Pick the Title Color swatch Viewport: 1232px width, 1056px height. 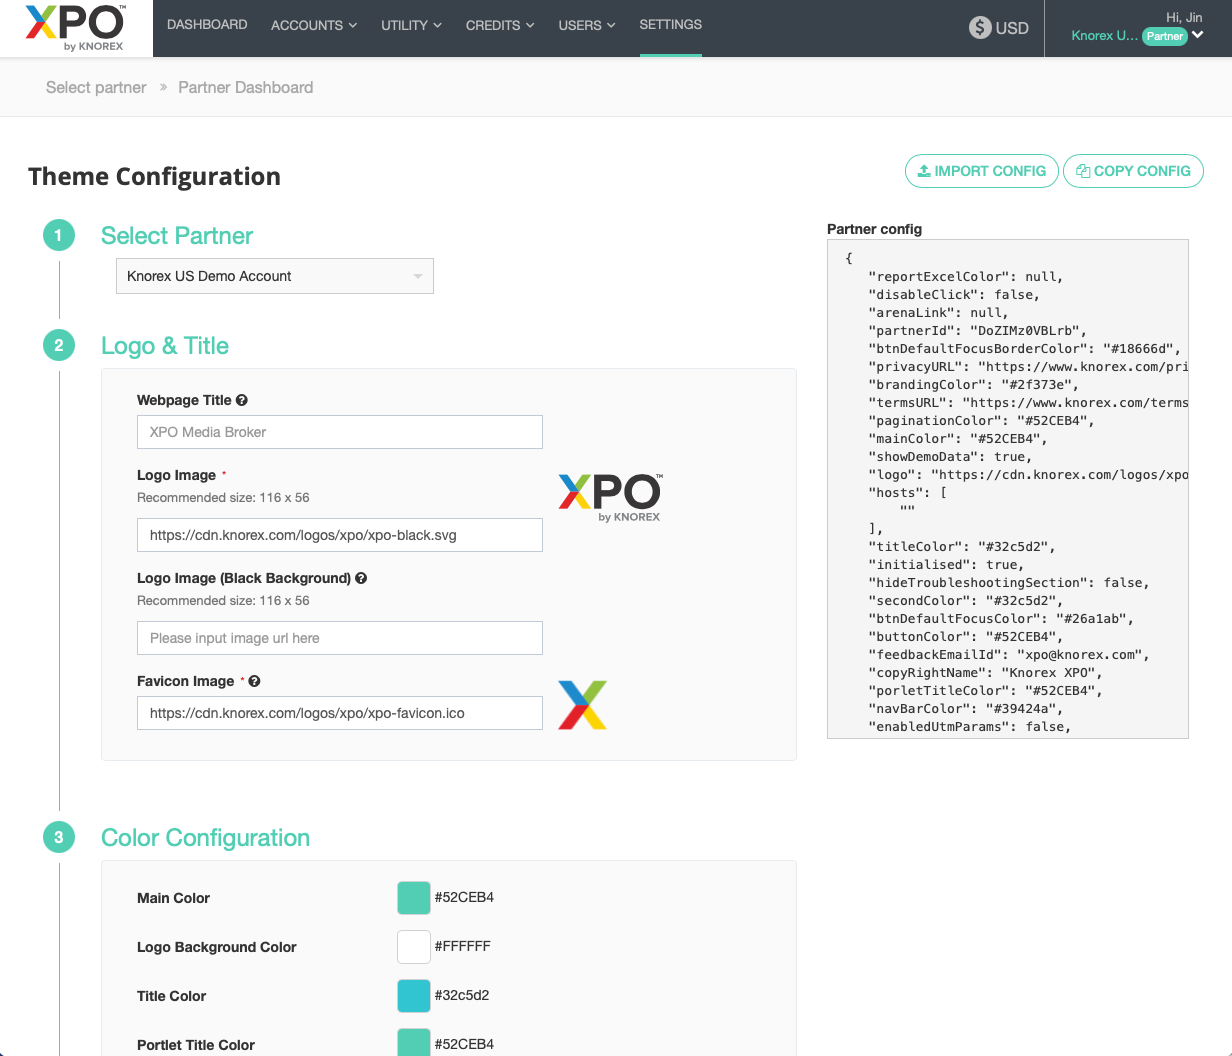pos(414,996)
